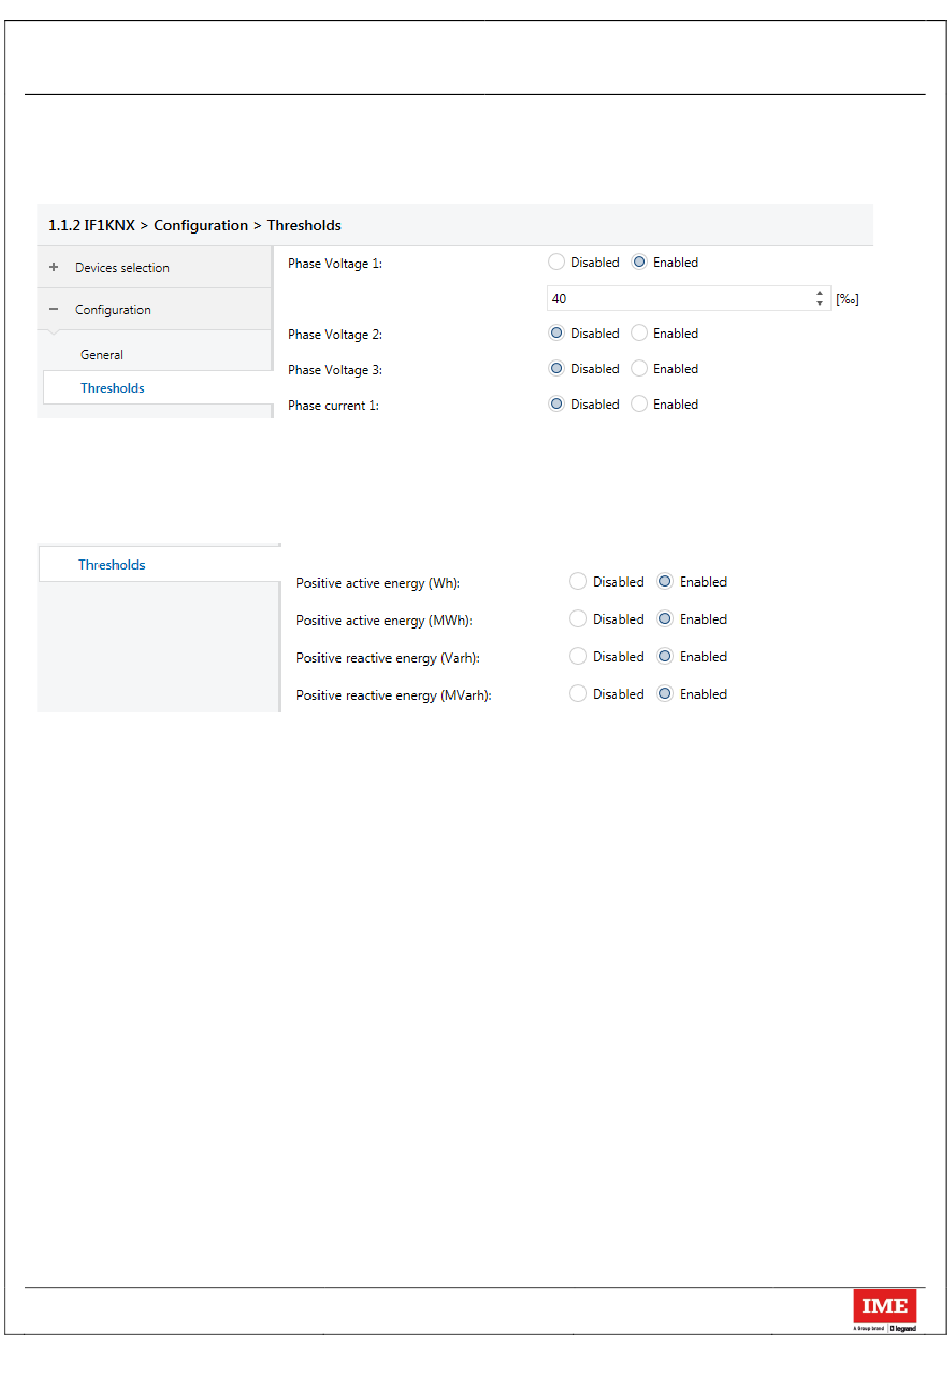The width and height of the screenshot is (950, 1379).
Task: Enable Phase Voltage 2 threshold
Action: [640, 334]
